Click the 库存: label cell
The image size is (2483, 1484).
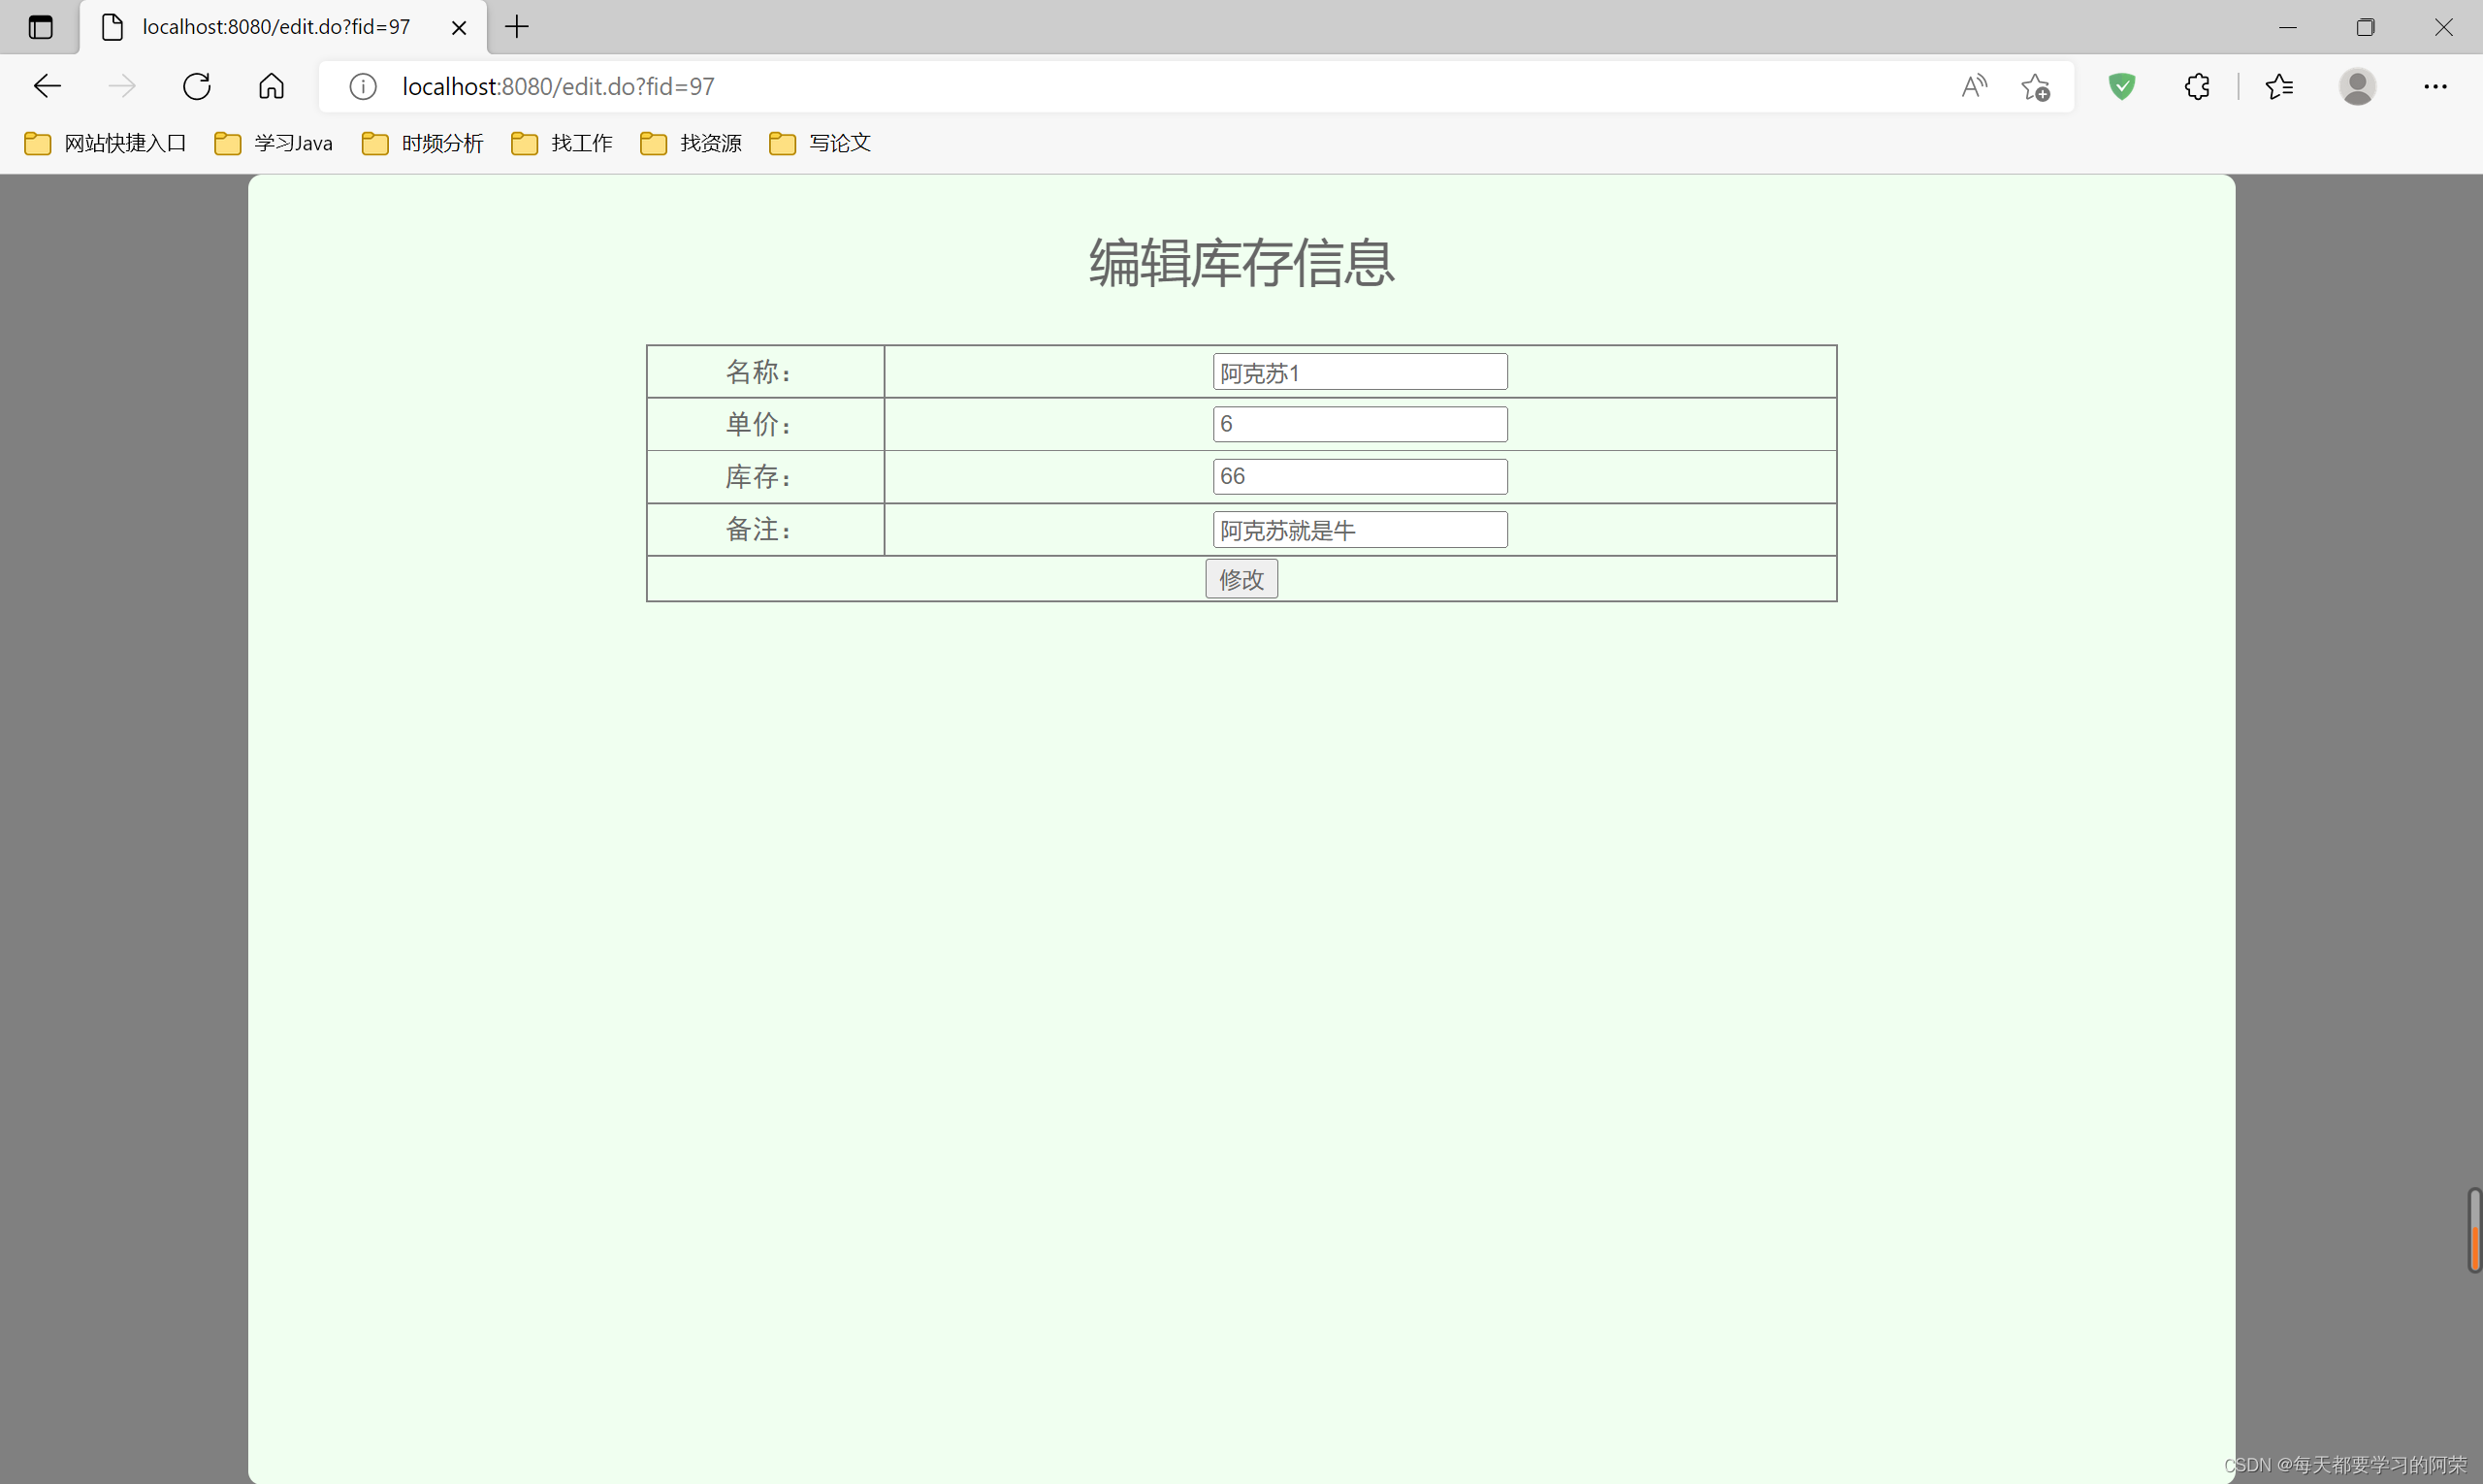click(766, 477)
